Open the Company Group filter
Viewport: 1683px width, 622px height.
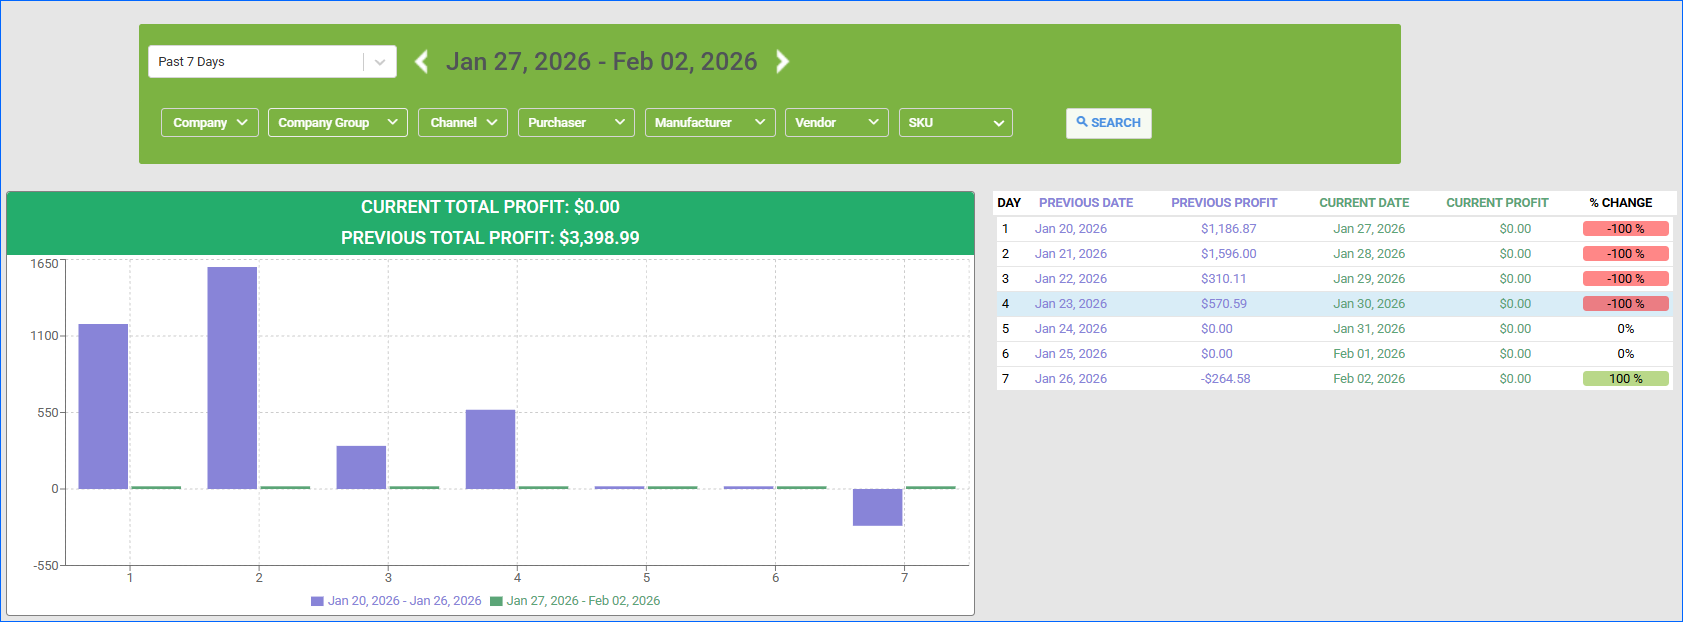[x=337, y=123]
